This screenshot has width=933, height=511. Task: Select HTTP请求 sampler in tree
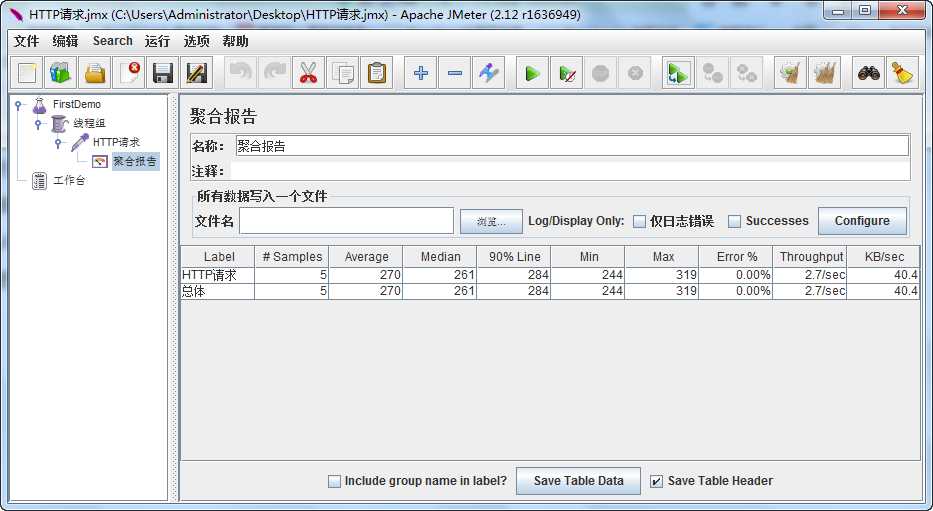[117, 142]
